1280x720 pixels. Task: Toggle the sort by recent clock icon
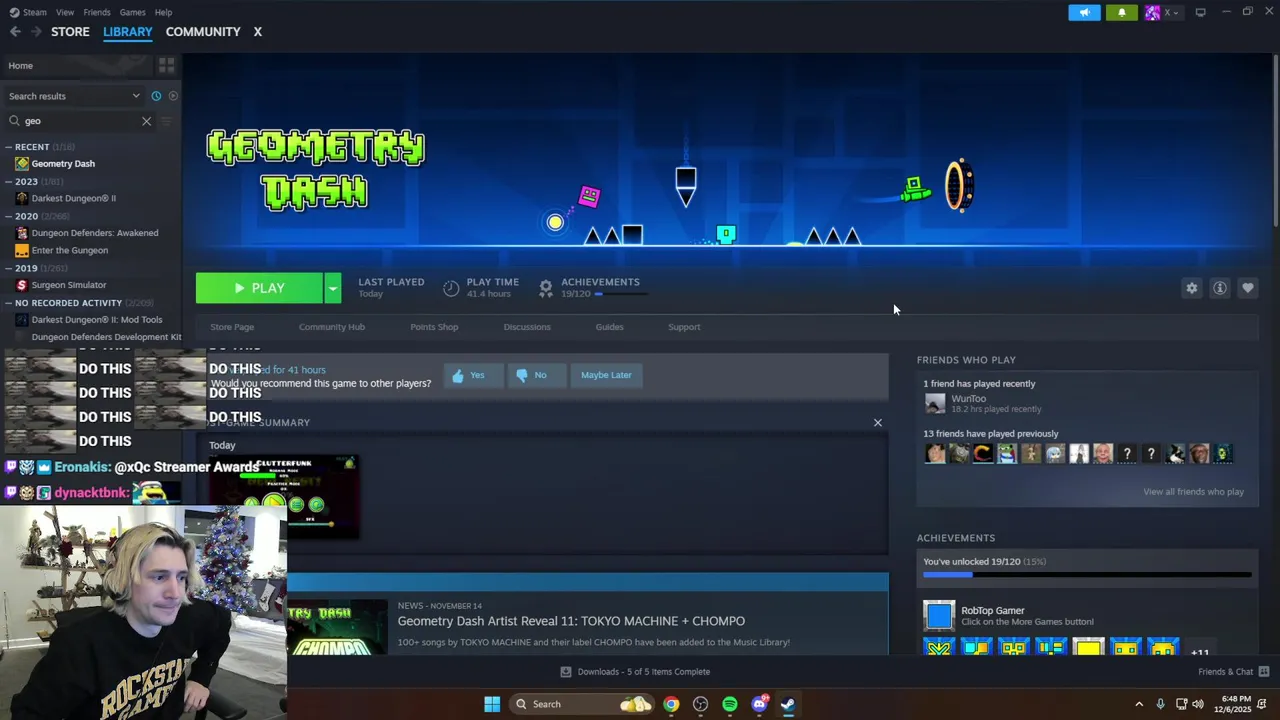pos(156,96)
